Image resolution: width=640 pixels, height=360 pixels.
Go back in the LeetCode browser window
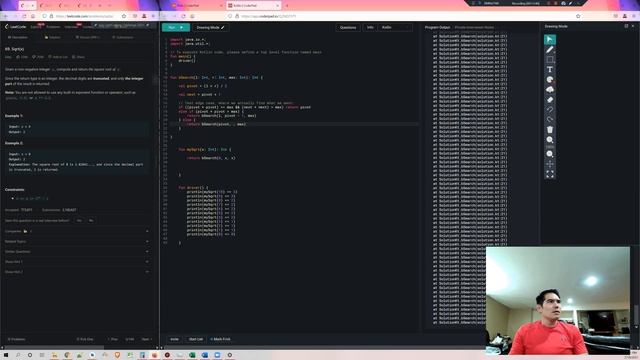5,16
